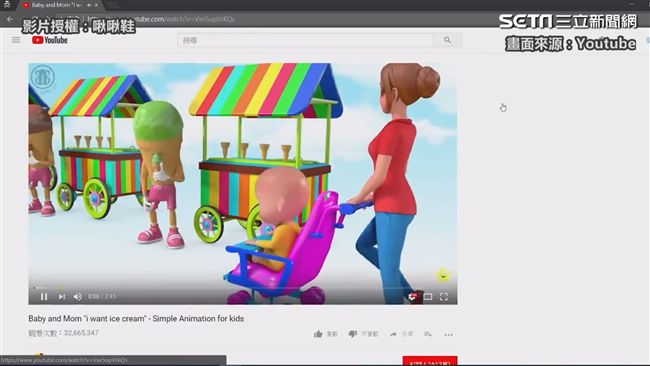Skip to the next video

tap(62, 296)
